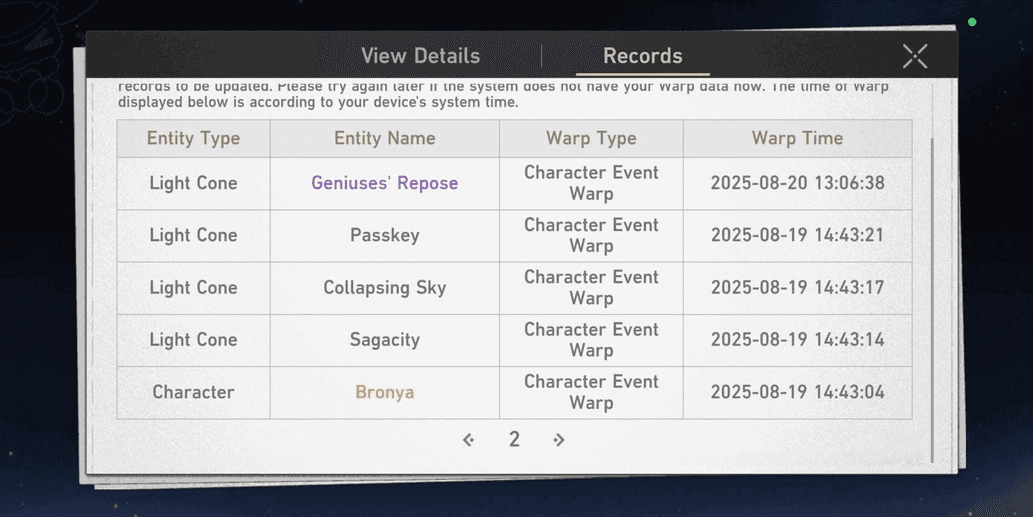
Task: Select the Bronya character entry
Action: click(x=385, y=393)
